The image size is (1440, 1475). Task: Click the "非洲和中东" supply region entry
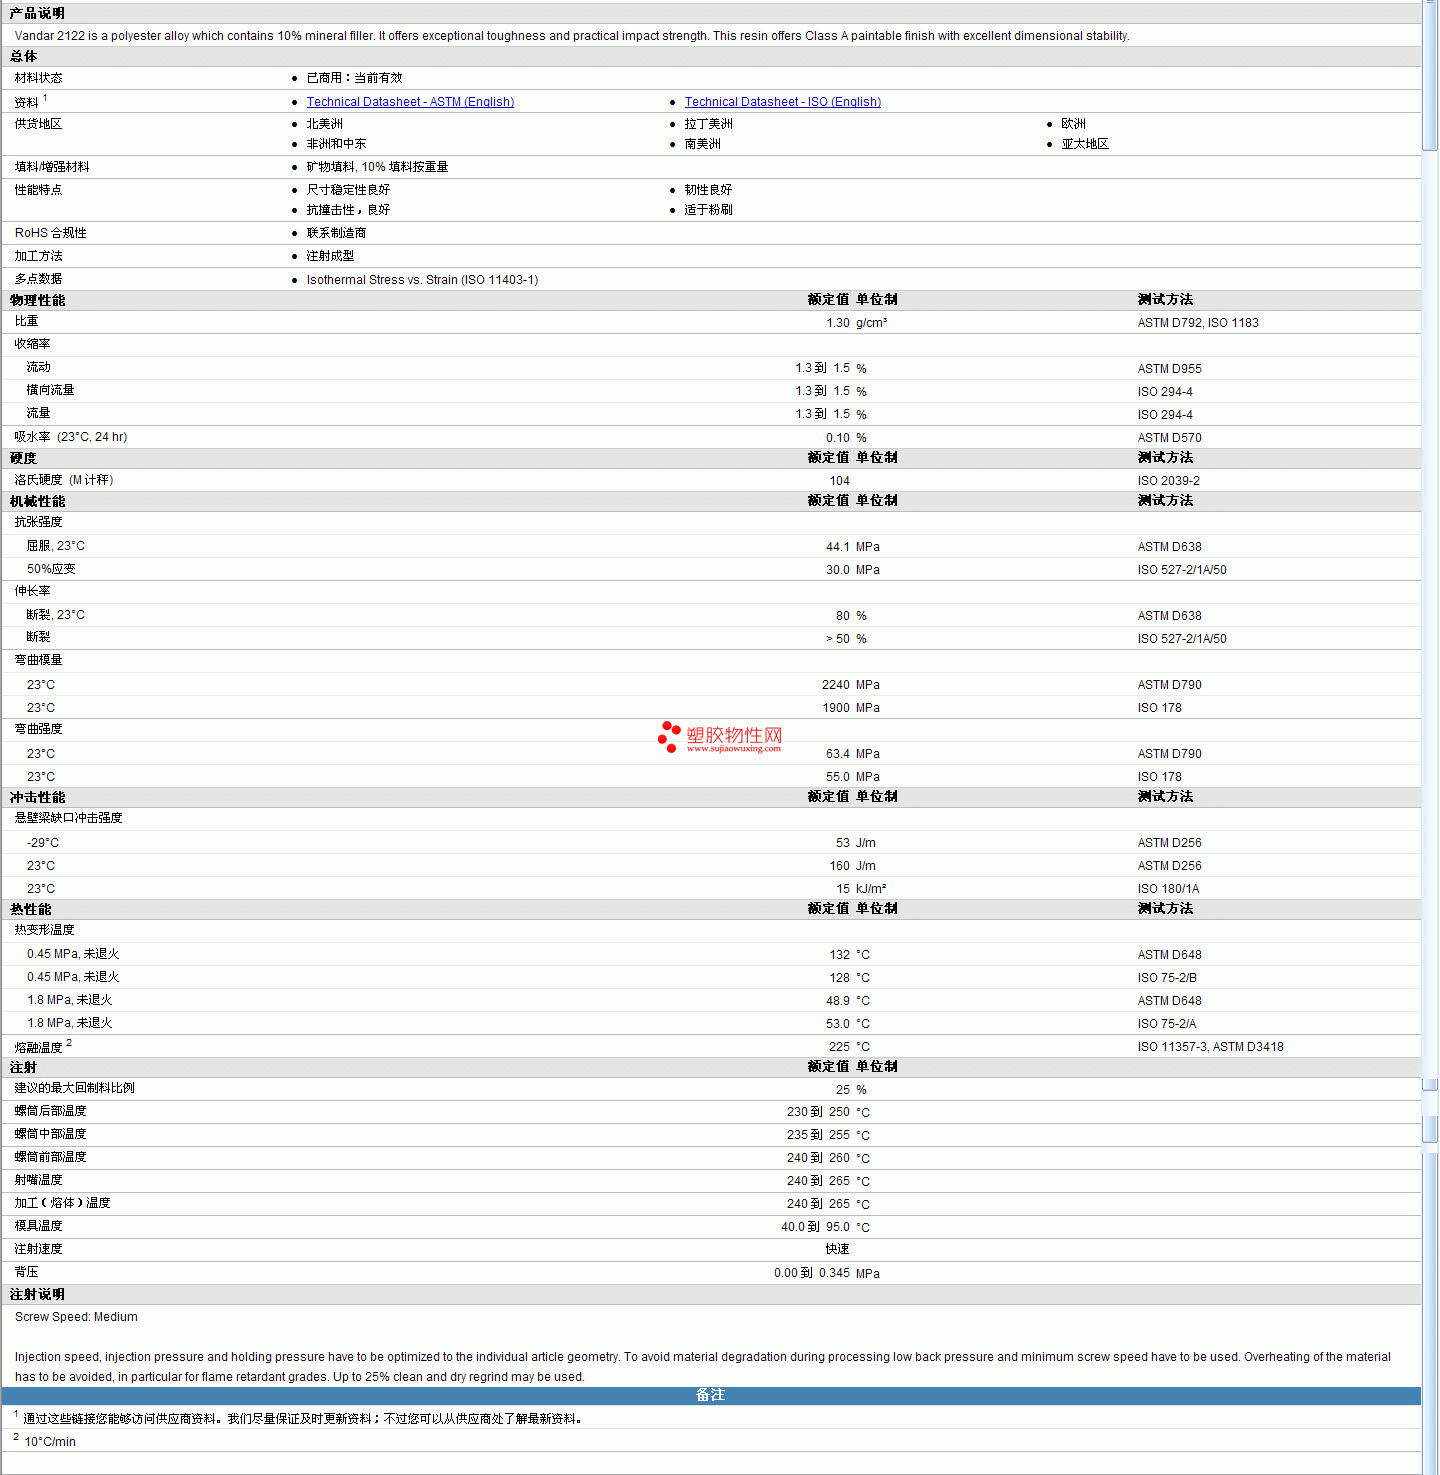tap(337, 144)
